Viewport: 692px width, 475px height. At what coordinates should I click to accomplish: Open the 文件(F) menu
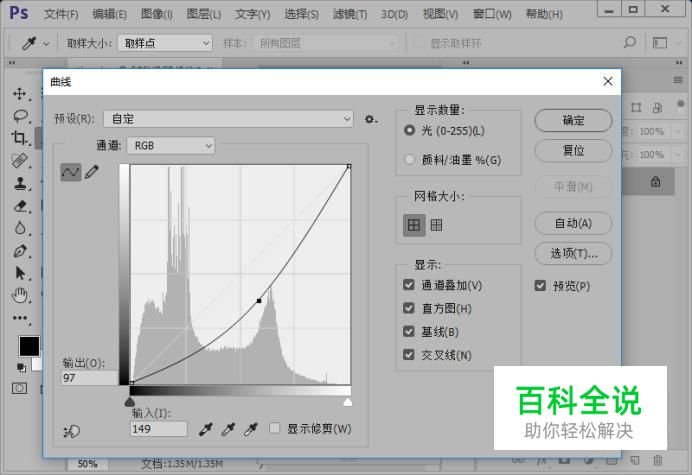tap(61, 14)
